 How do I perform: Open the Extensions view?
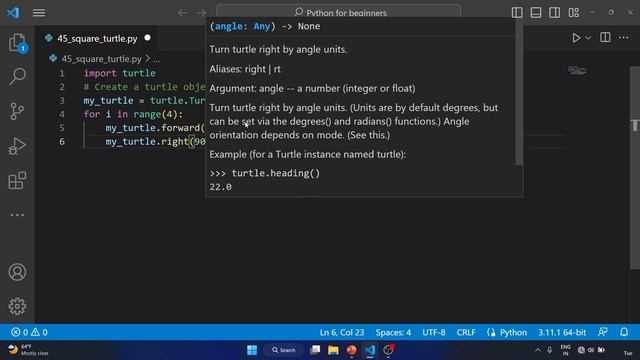pyautogui.click(x=17, y=180)
